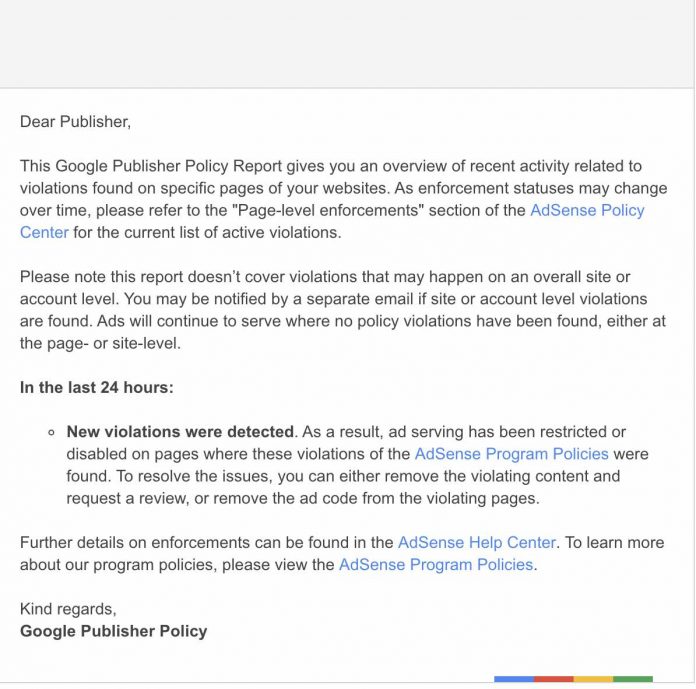The height and width of the screenshot is (689, 696).
Task: Click the gray header area above the email
Action: coord(347,43)
